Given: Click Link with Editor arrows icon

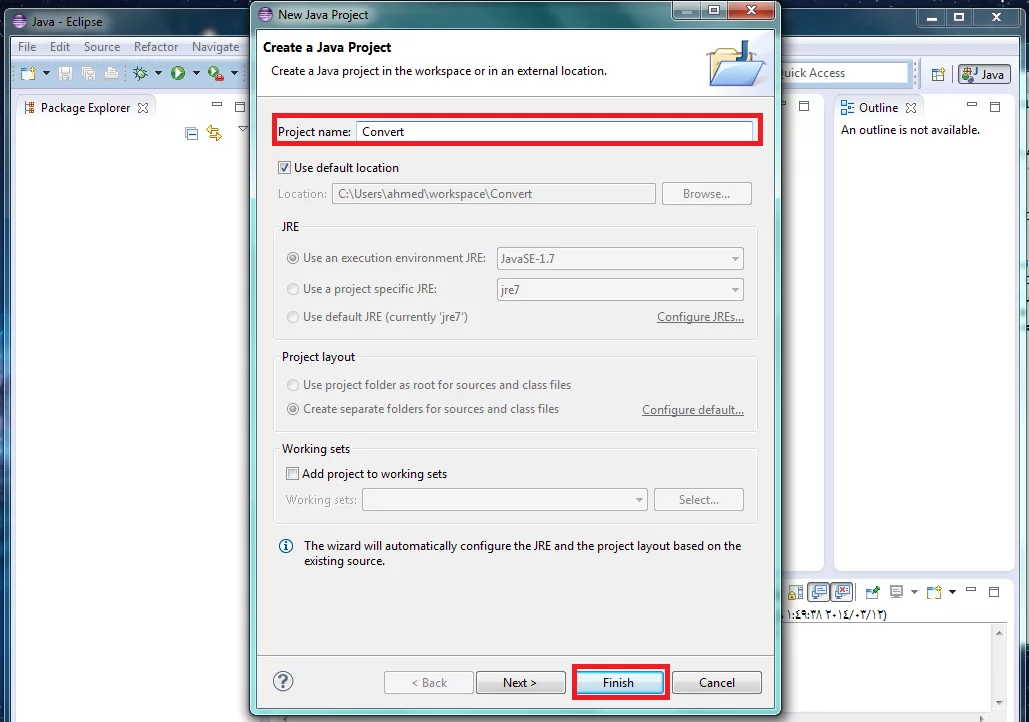Looking at the screenshot, I should 213,133.
